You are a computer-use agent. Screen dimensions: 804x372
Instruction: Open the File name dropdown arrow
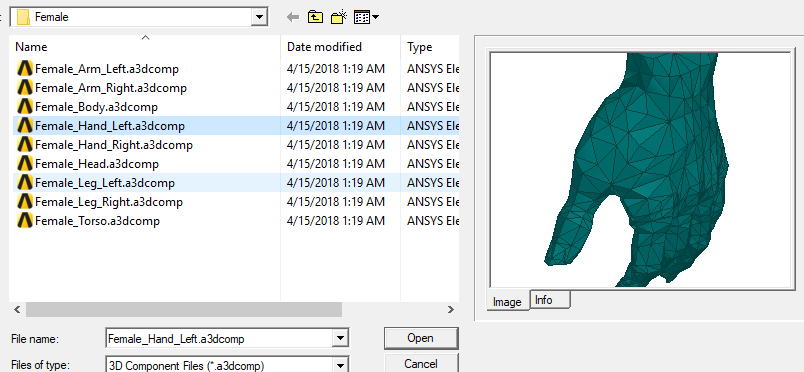[x=340, y=339]
